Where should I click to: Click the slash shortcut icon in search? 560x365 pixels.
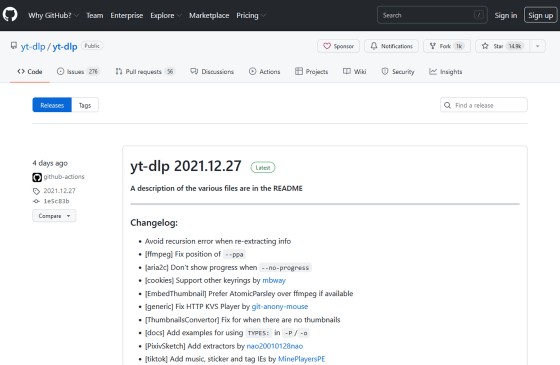pos(479,15)
